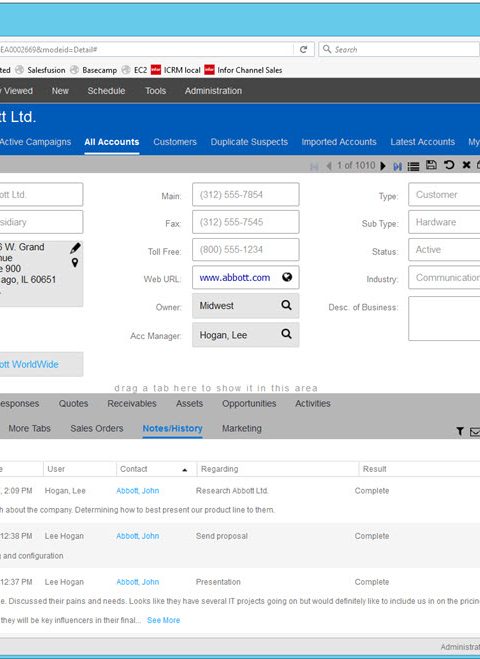Open the Status dropdown showing Active
The width and height of the screenshot is (480, 659).
(x=444, y=250)
